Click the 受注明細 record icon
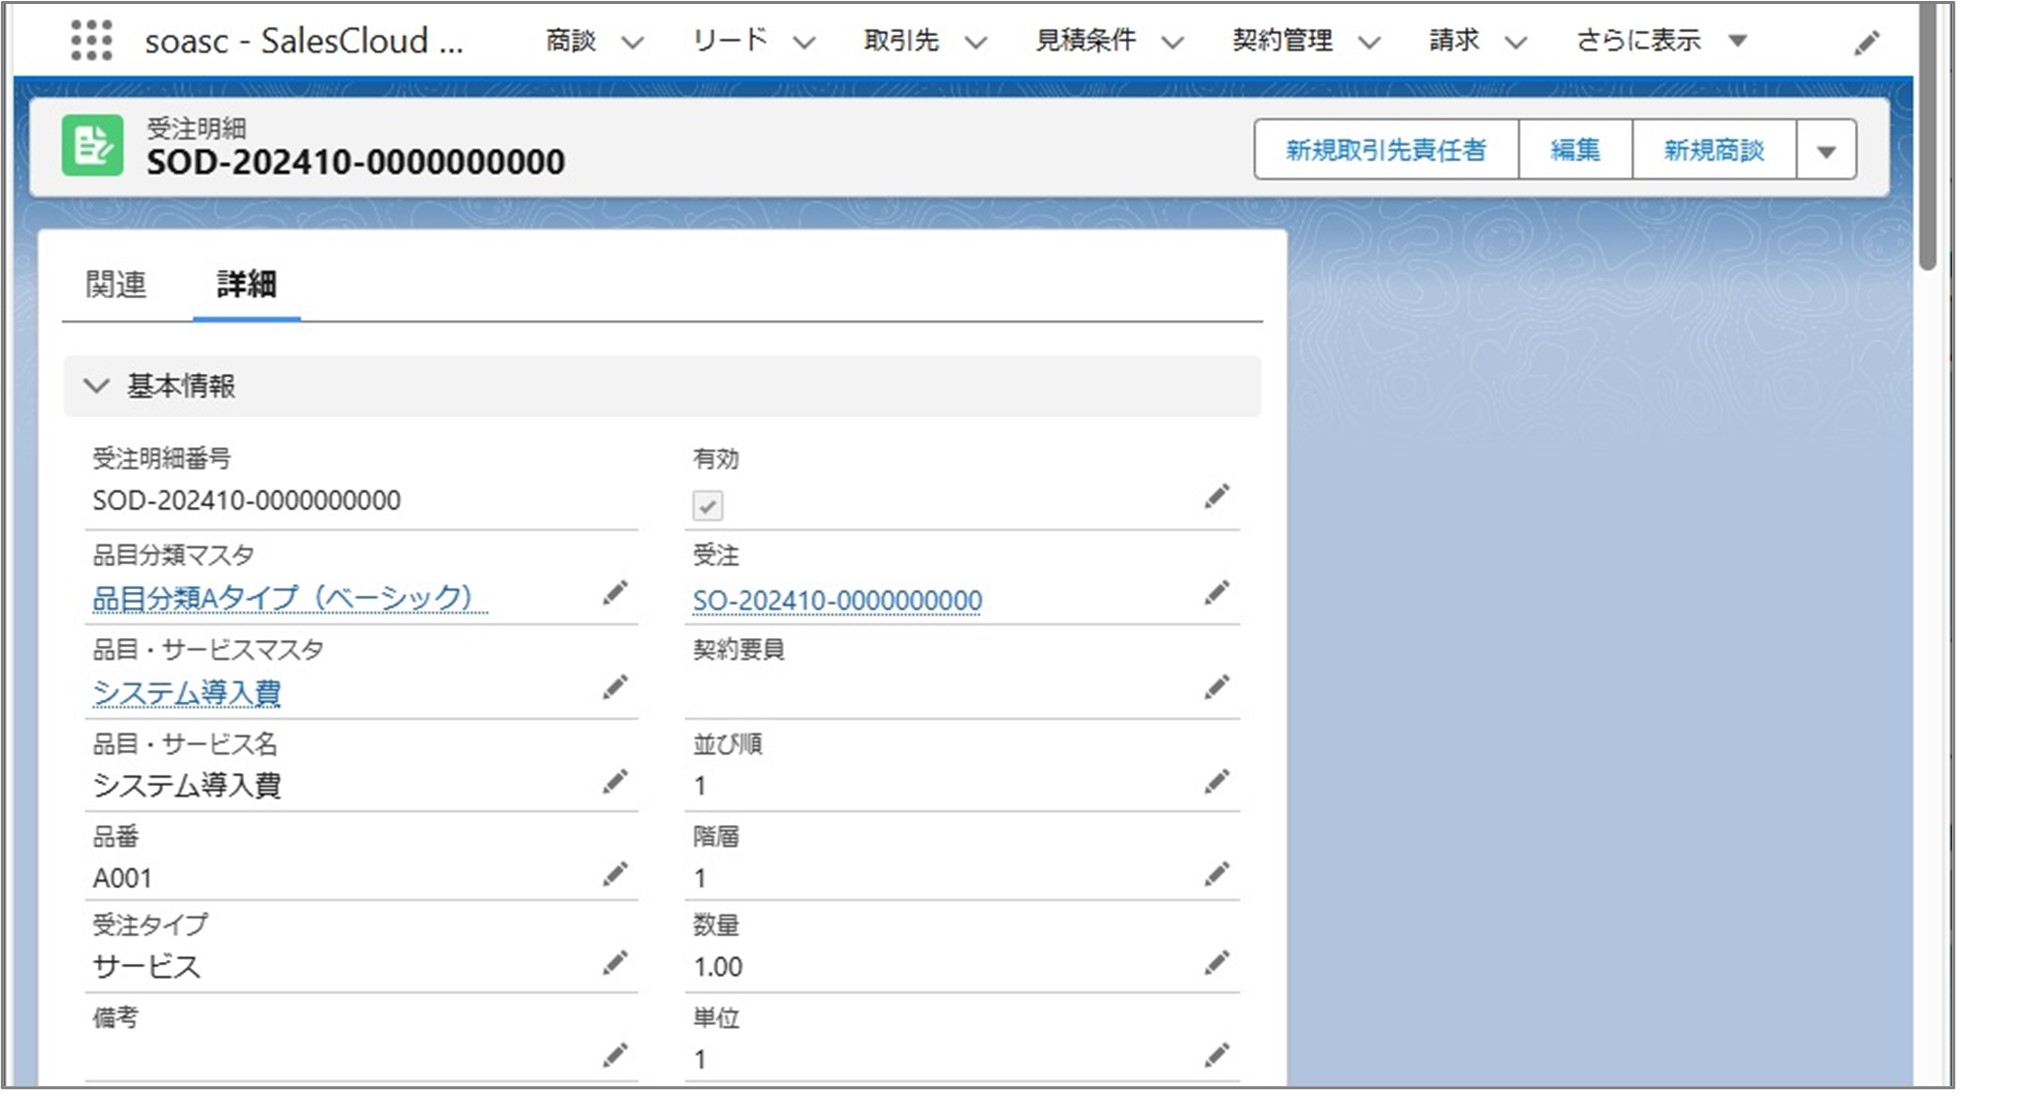 93,146
